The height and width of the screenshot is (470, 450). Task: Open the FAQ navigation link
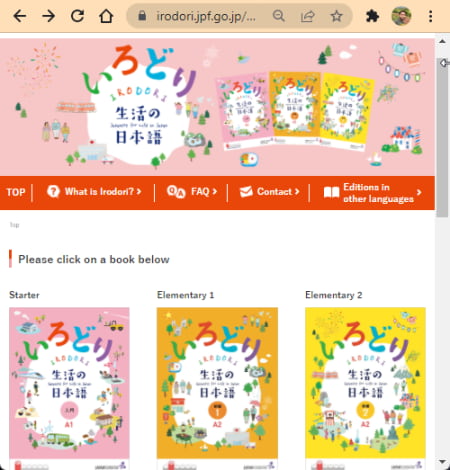click(x=192, y=192)
